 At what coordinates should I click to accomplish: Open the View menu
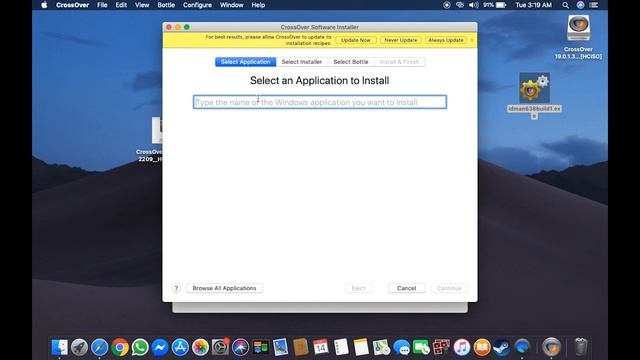point(142,5)
